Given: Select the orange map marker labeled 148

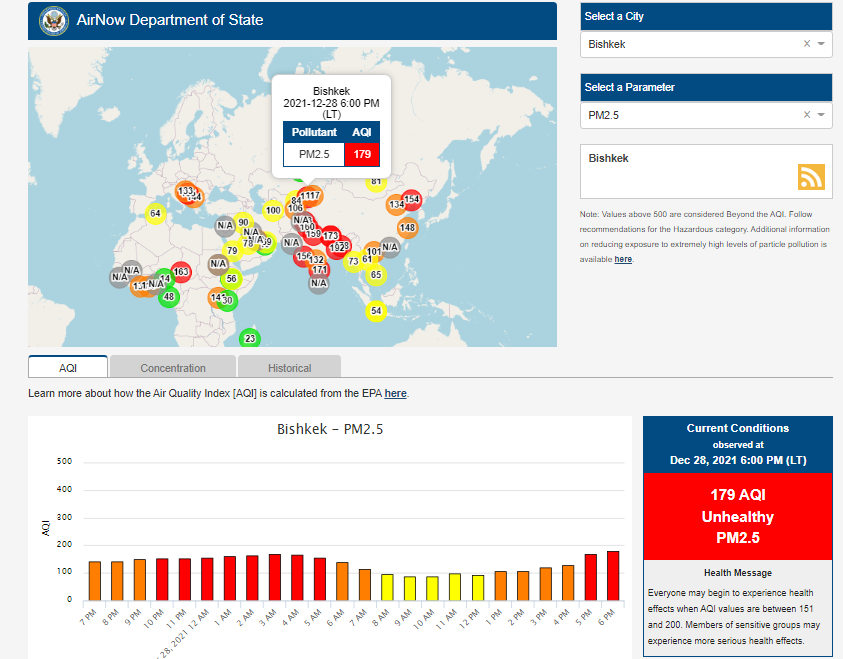Looking at the screenshot, I should click(x=407, y=227).
